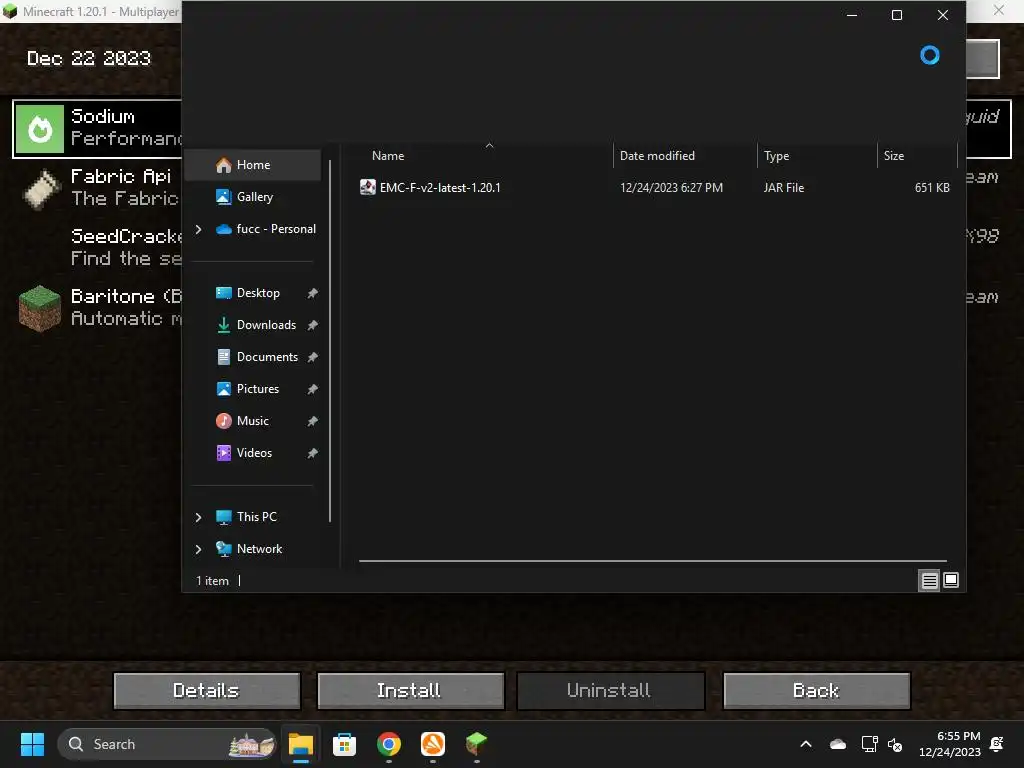The width and height of the screenshot is (1024, 768).
Task: Open the taskbar clock and date
Action: pos(950,744)
